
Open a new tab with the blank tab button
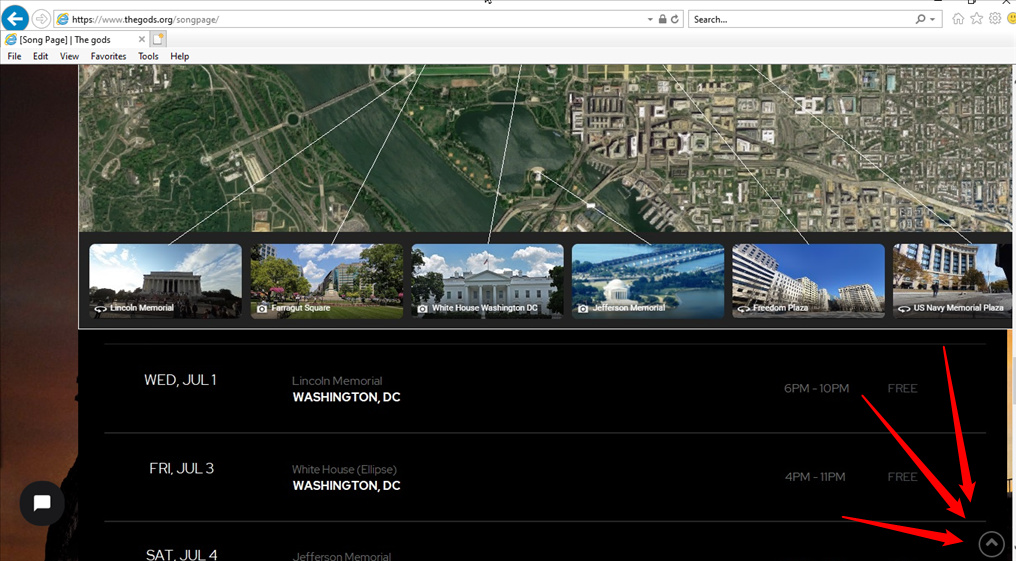click(158, 40)
